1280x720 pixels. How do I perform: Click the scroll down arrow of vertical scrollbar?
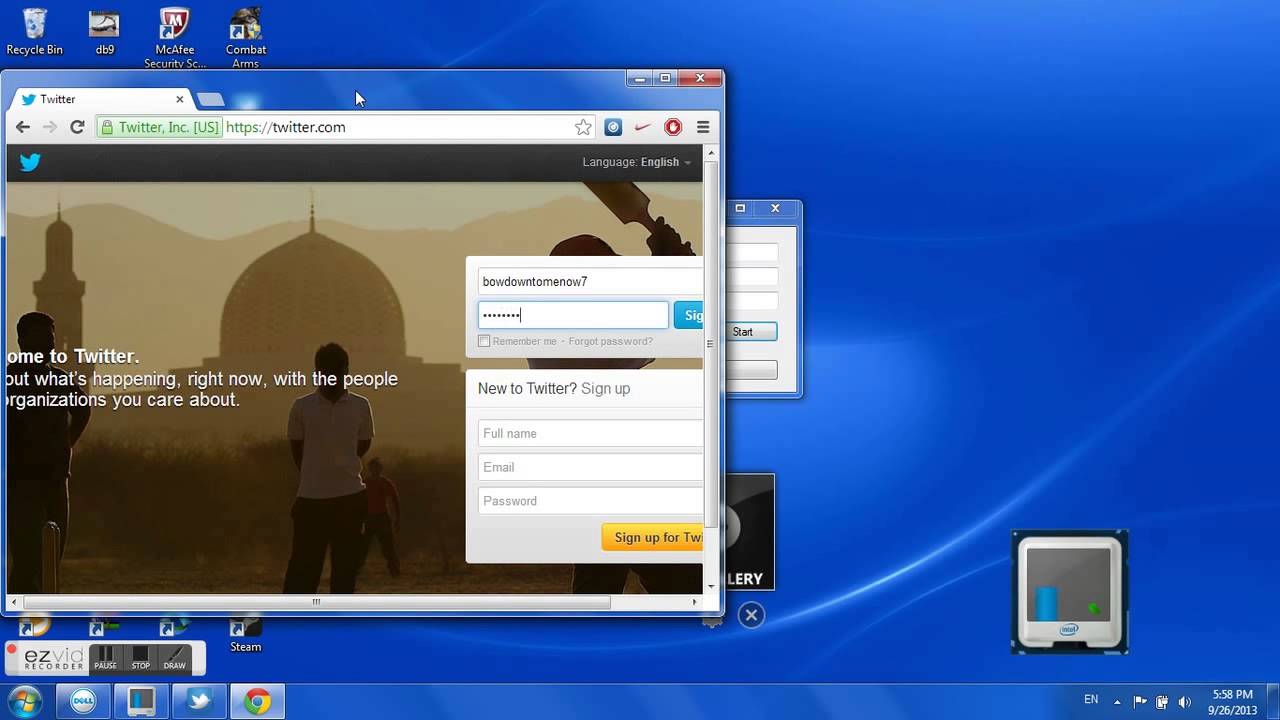click(711, 586)
